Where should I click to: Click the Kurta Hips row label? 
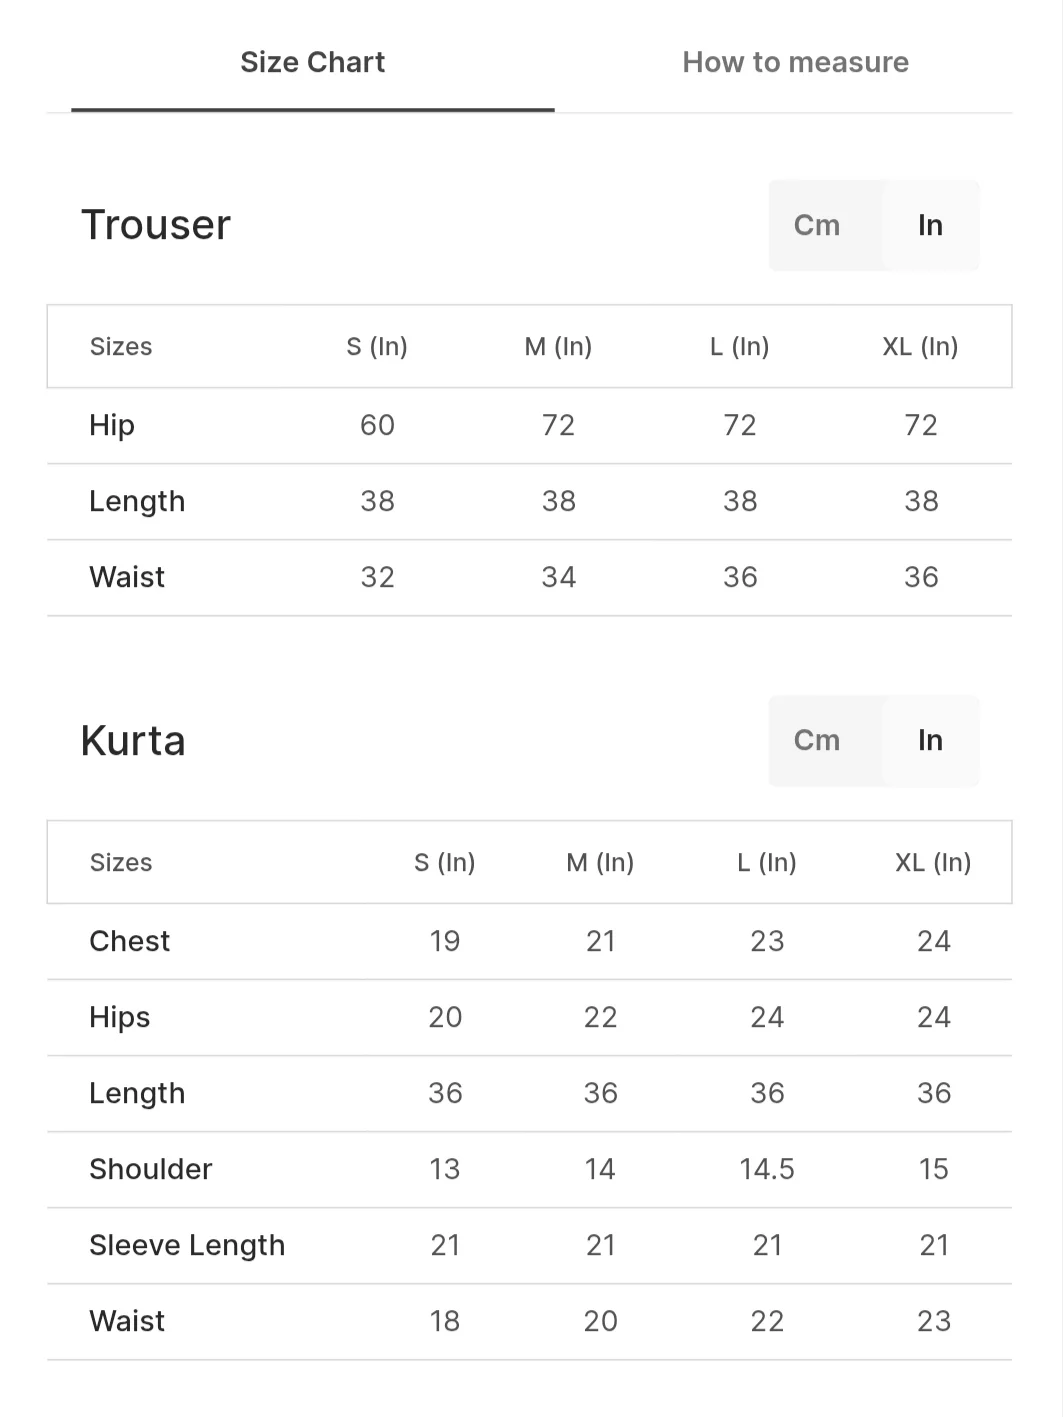[x=120, y=1017]
